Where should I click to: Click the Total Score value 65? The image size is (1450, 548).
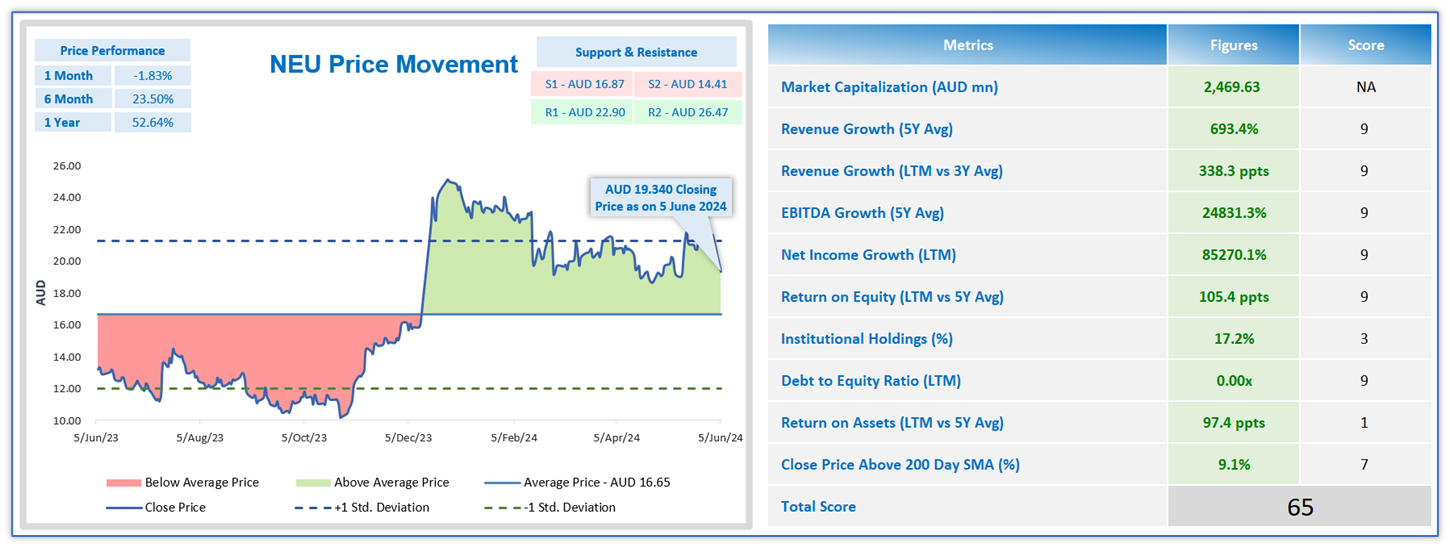pyautogui.click(x=1300, y=507)
